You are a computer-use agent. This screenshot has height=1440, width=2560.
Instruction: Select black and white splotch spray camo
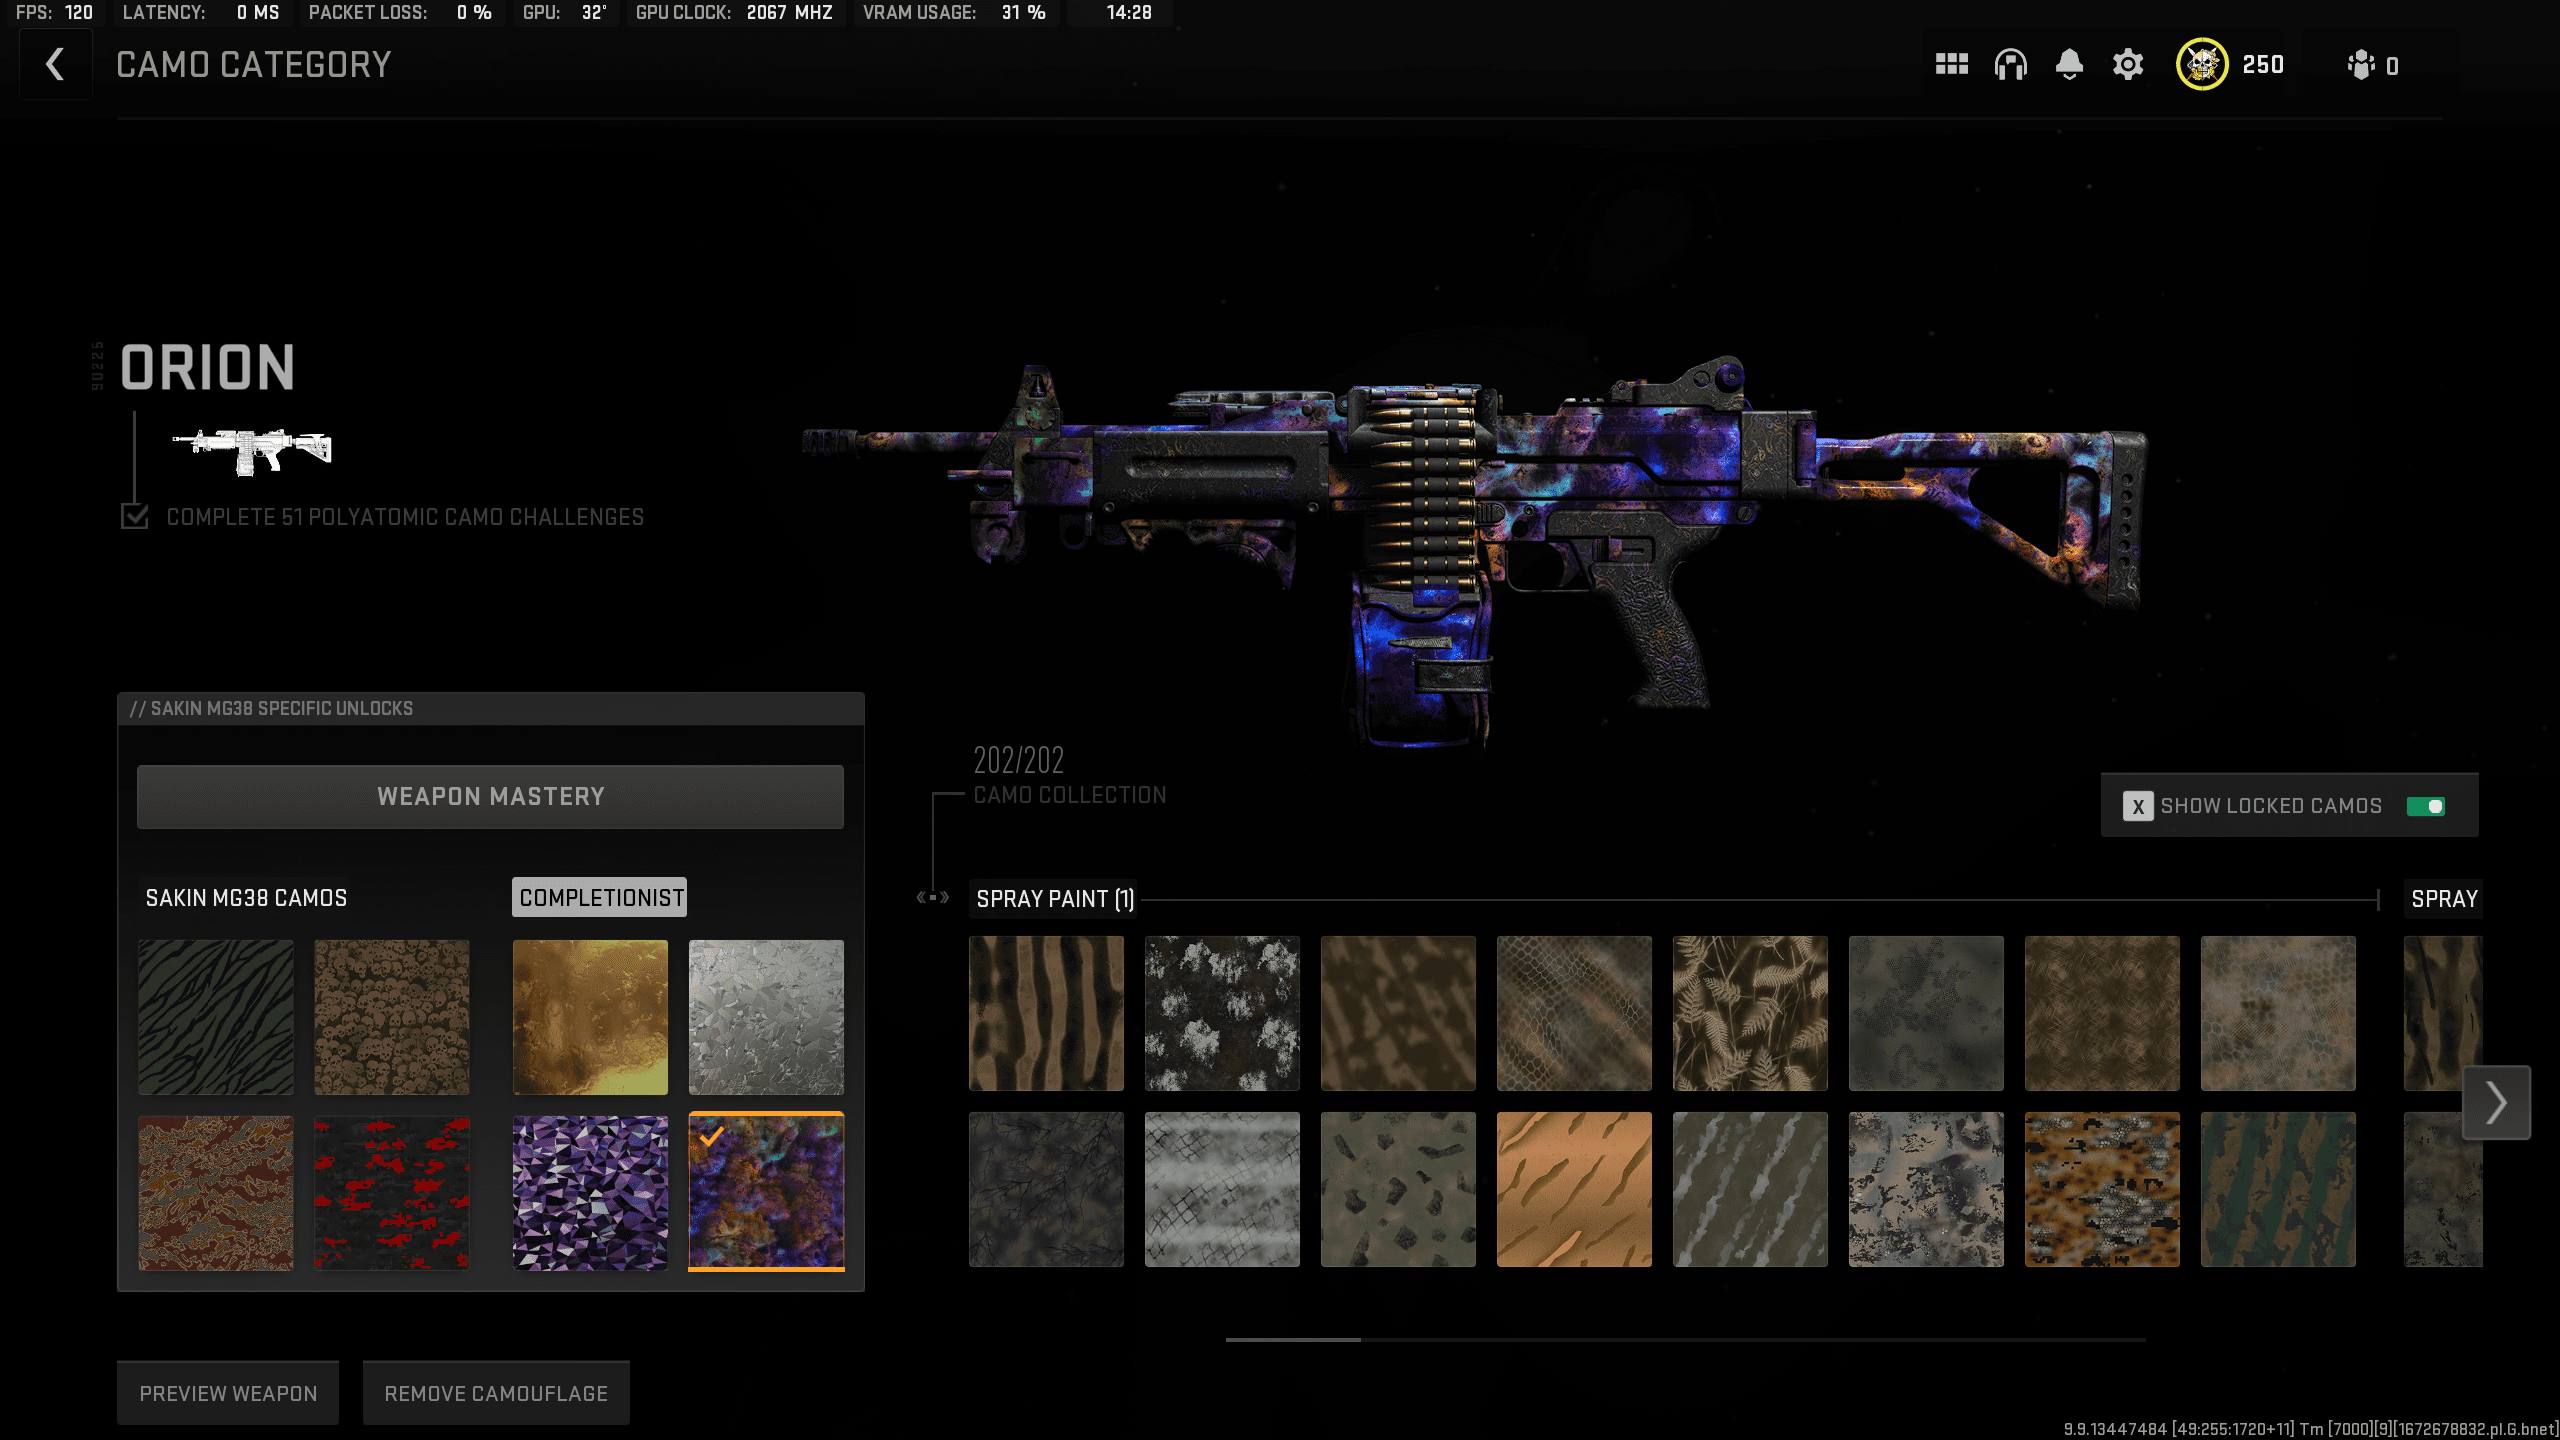pos(1222,1013)
